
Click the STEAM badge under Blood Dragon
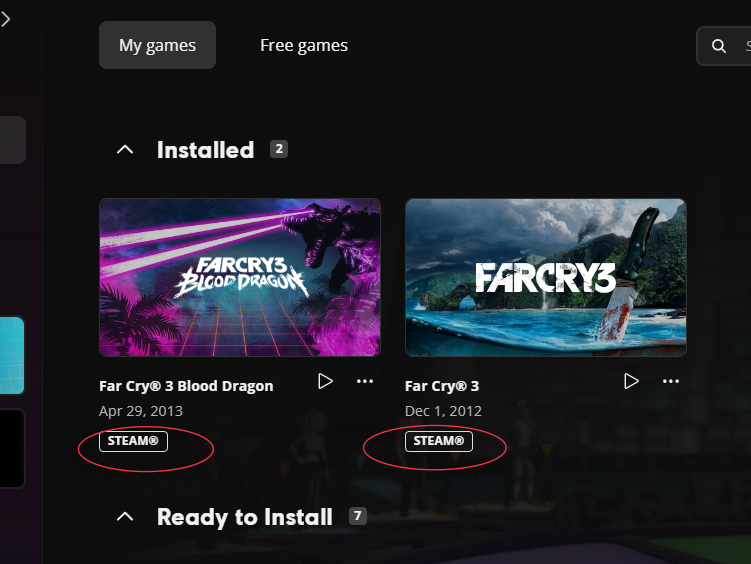133,441
